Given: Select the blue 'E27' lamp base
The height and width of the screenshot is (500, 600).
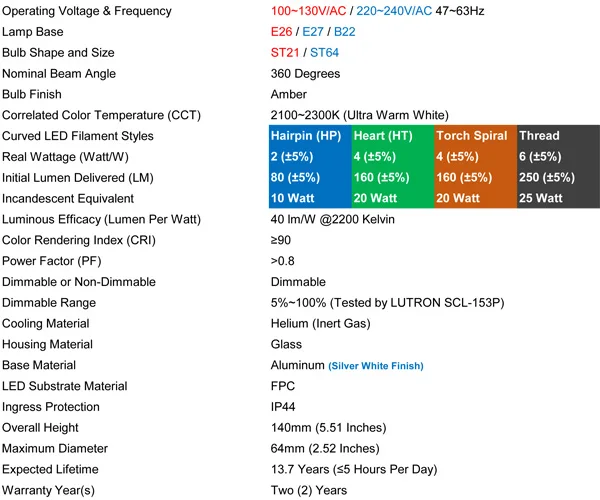Looking at the screenshot, I should pyautogui.click(x=313, y=32).
